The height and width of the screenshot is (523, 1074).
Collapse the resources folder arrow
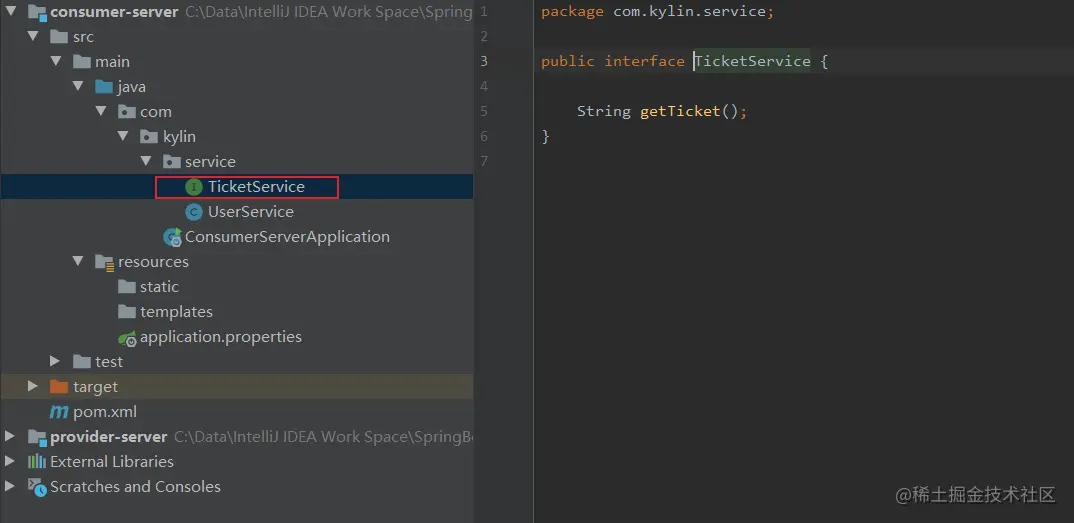[x=78, y=262]
